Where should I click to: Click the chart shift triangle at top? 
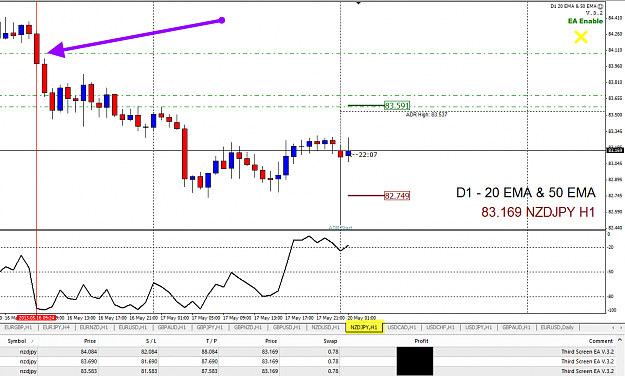tap(358, 3)
